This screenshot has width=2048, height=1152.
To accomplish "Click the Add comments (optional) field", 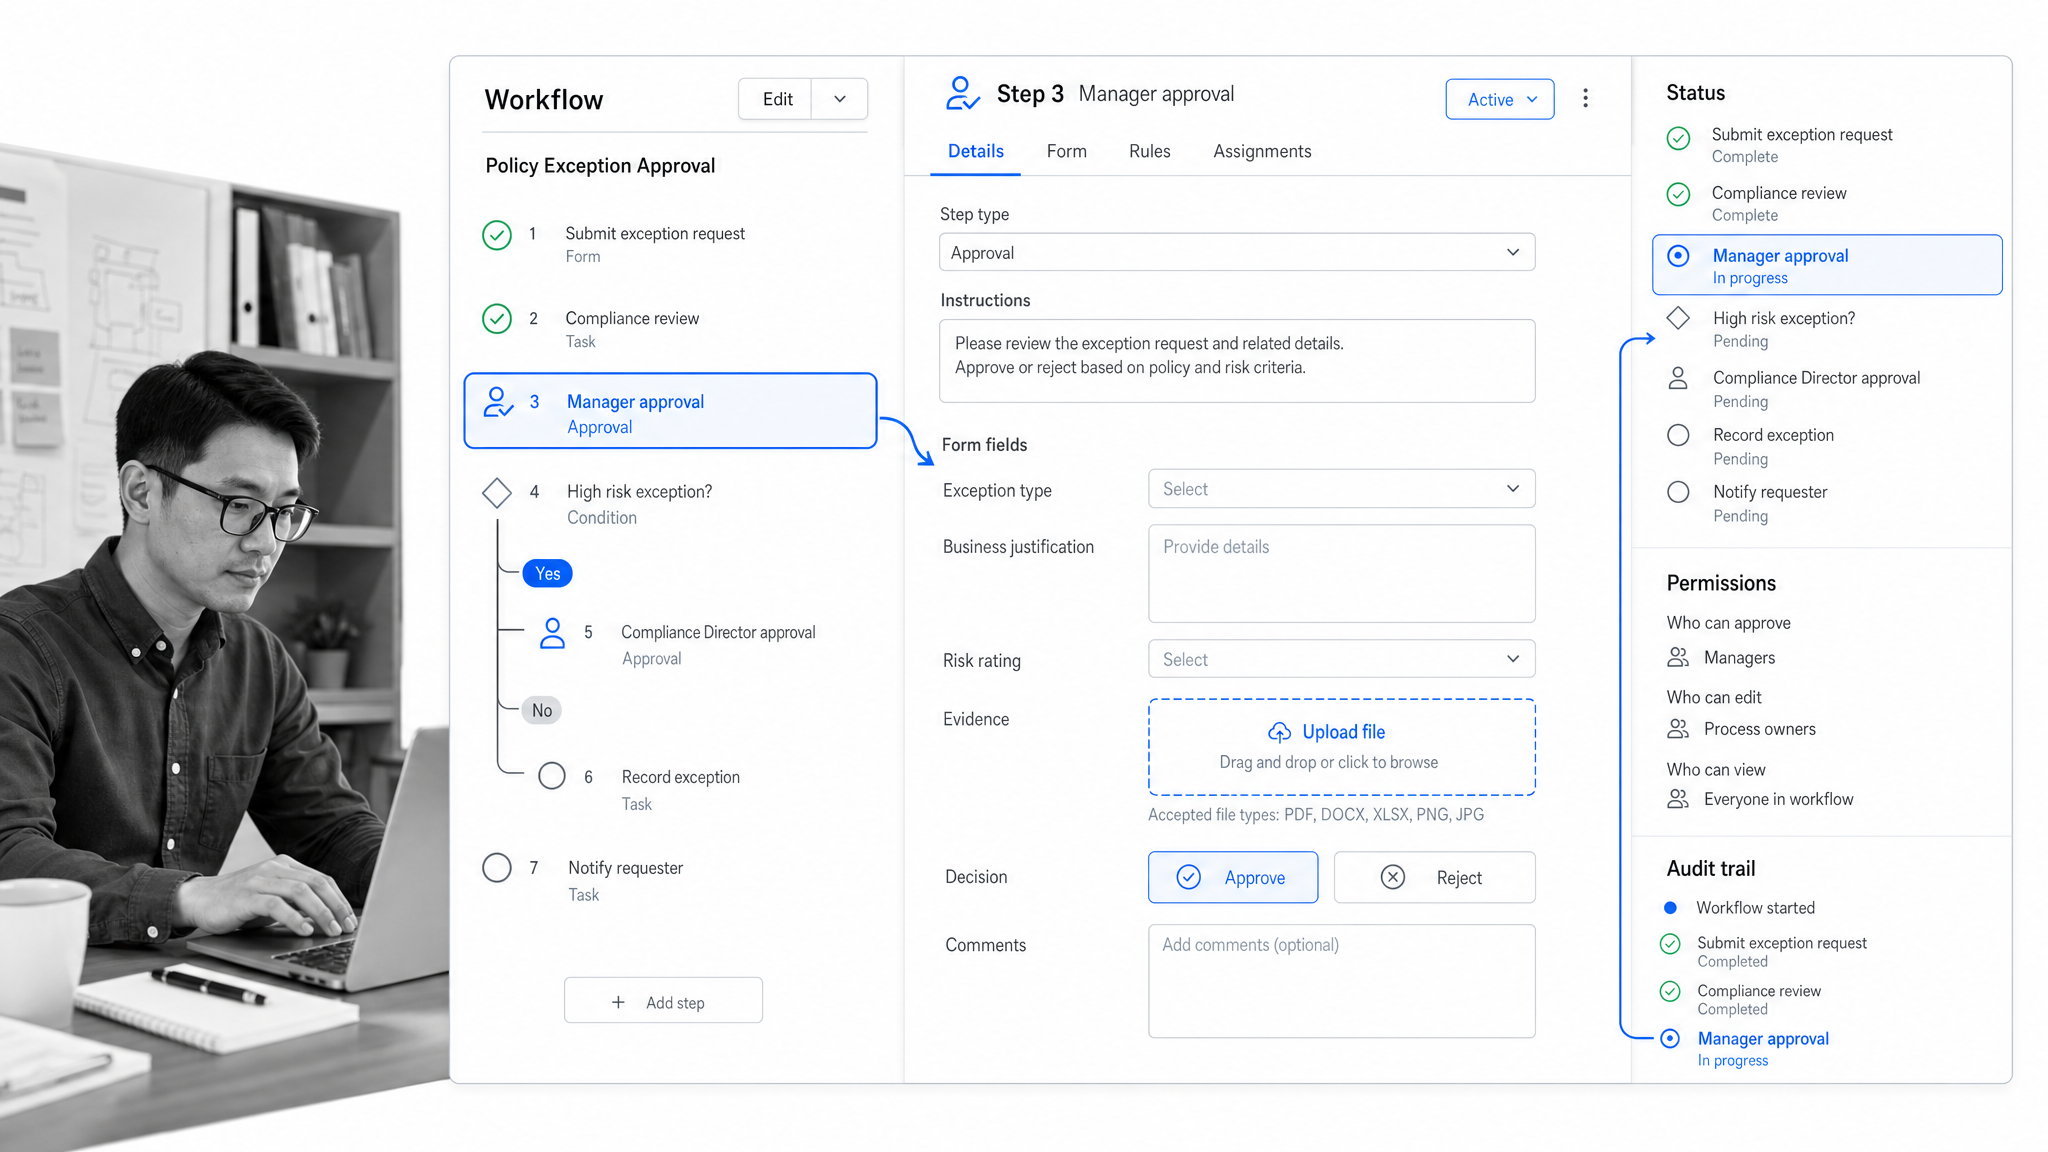I will (1341, 981).
